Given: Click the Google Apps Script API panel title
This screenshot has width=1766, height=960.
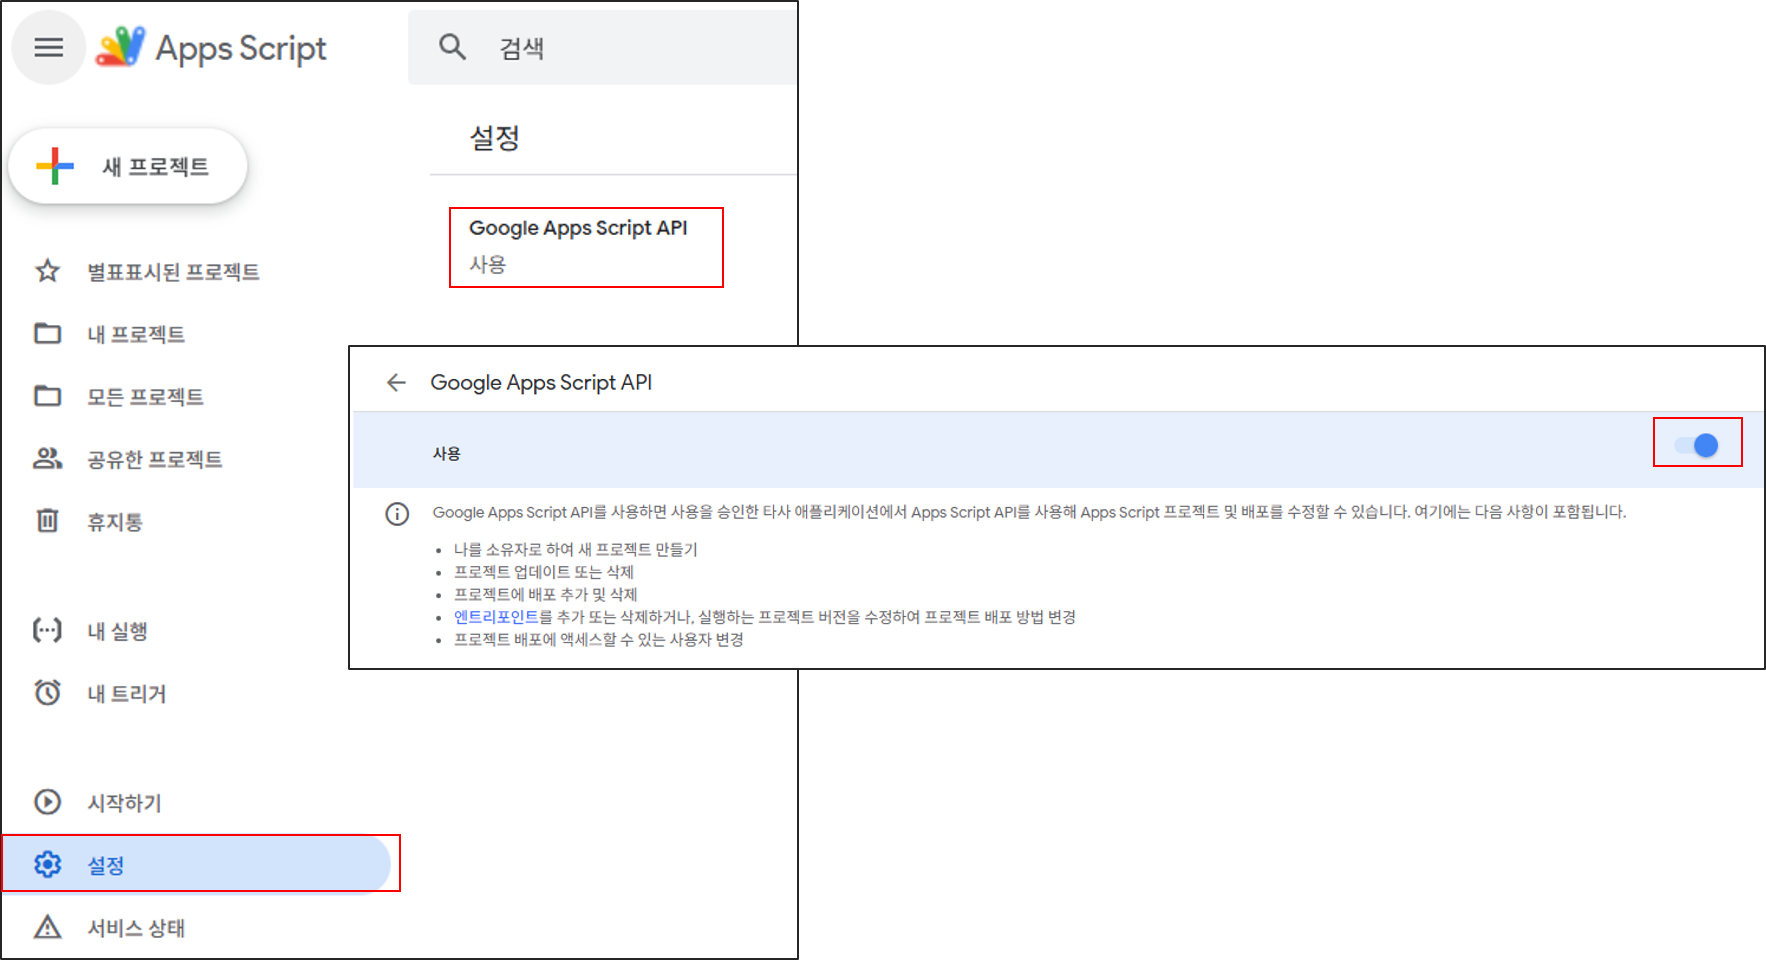Looking at the screenshot, I should [541, 382].
